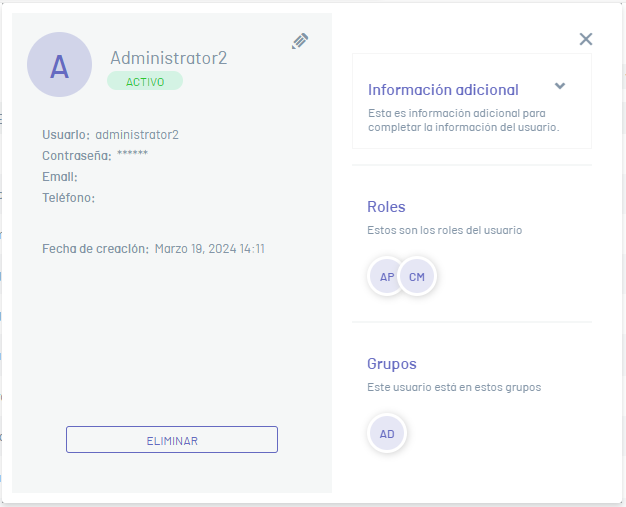Screen dimensions: 626x507
Task: Click the "Este usuario está en estos grupos" text
Action: pyautogui.click(x=454, y=387)
